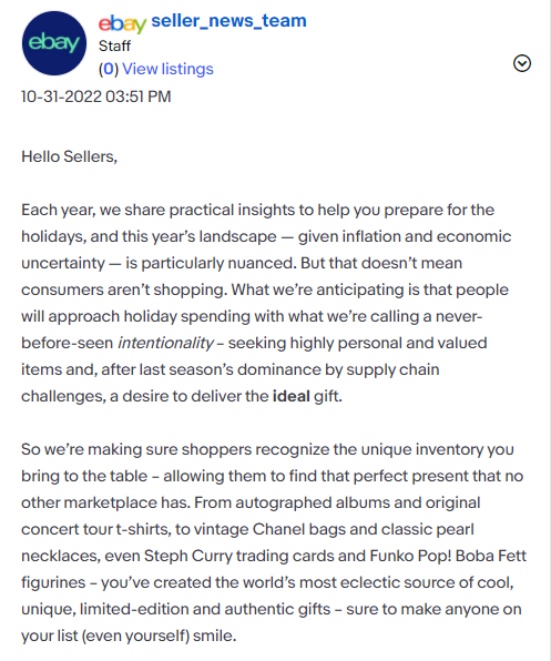Click the phrase "So we're making sure"
The height and width of the screenshot is (661, 551).
point(100,449)
